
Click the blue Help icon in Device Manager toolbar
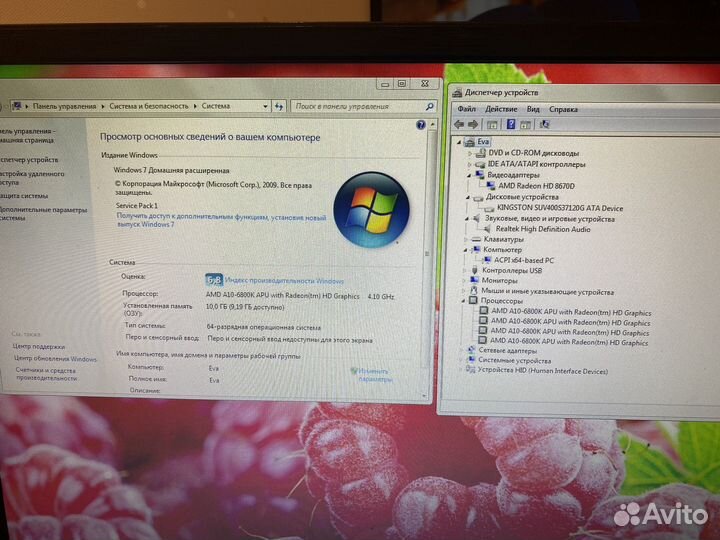[x=511, y=124]
